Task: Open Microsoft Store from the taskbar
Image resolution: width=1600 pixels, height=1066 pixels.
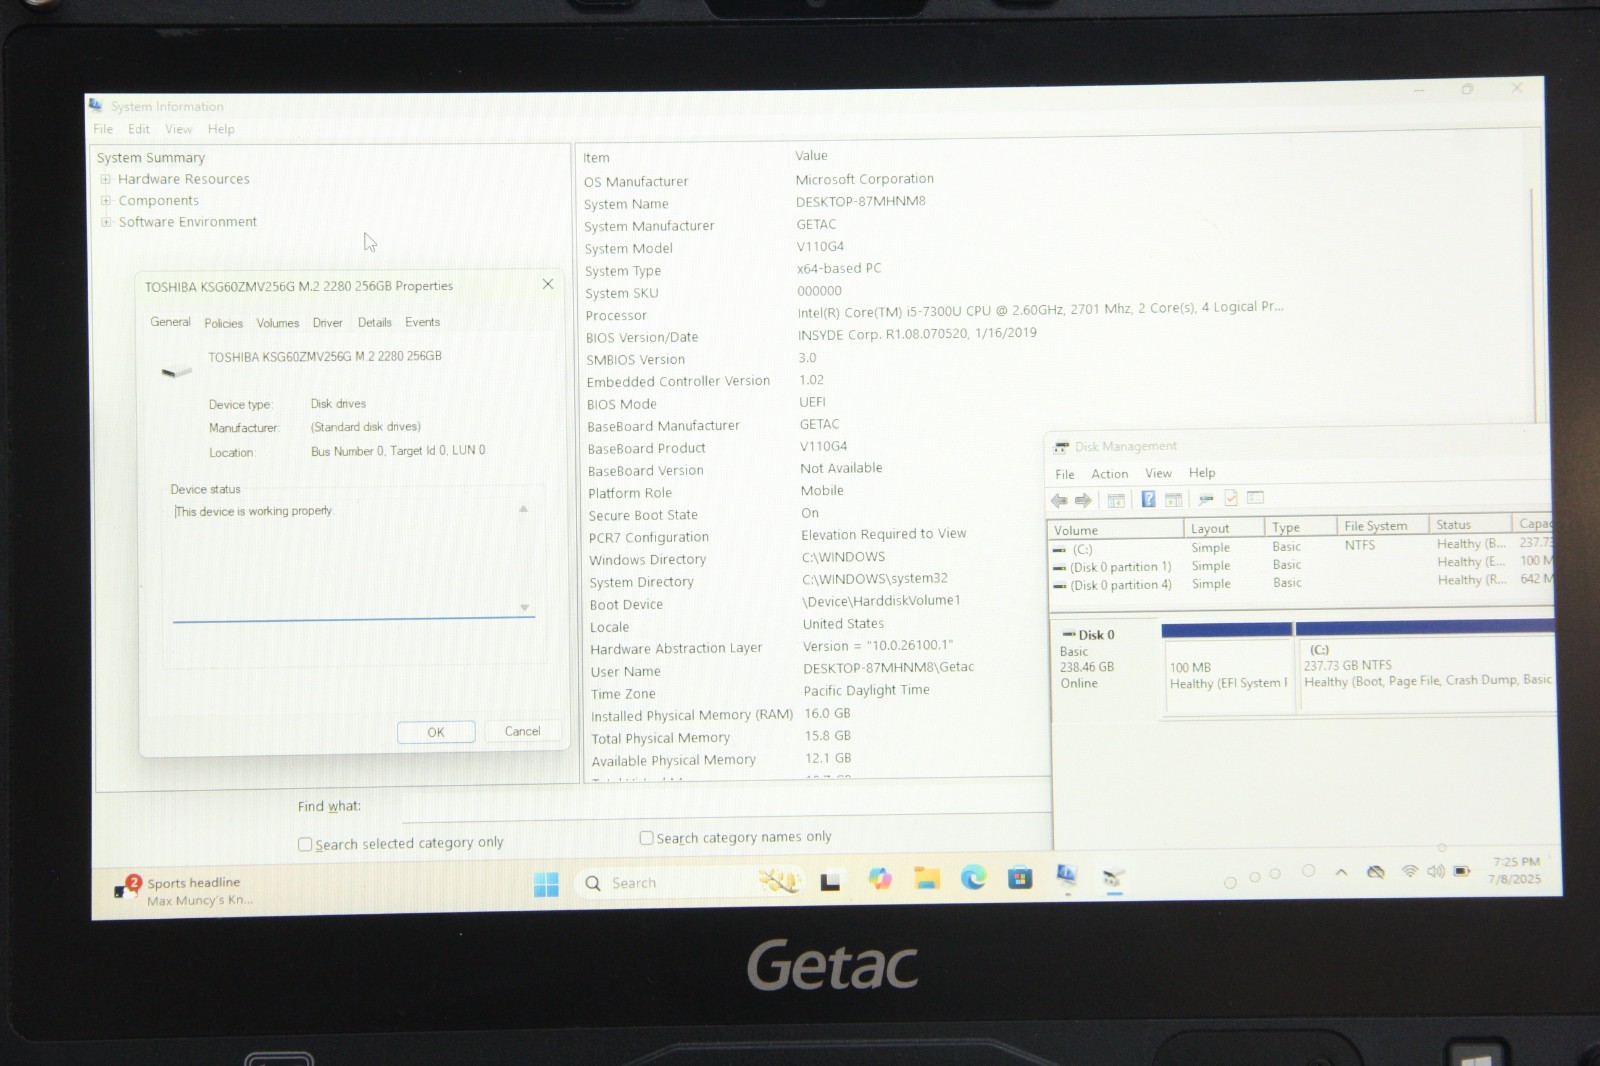Action: [x=1020, y=878]
